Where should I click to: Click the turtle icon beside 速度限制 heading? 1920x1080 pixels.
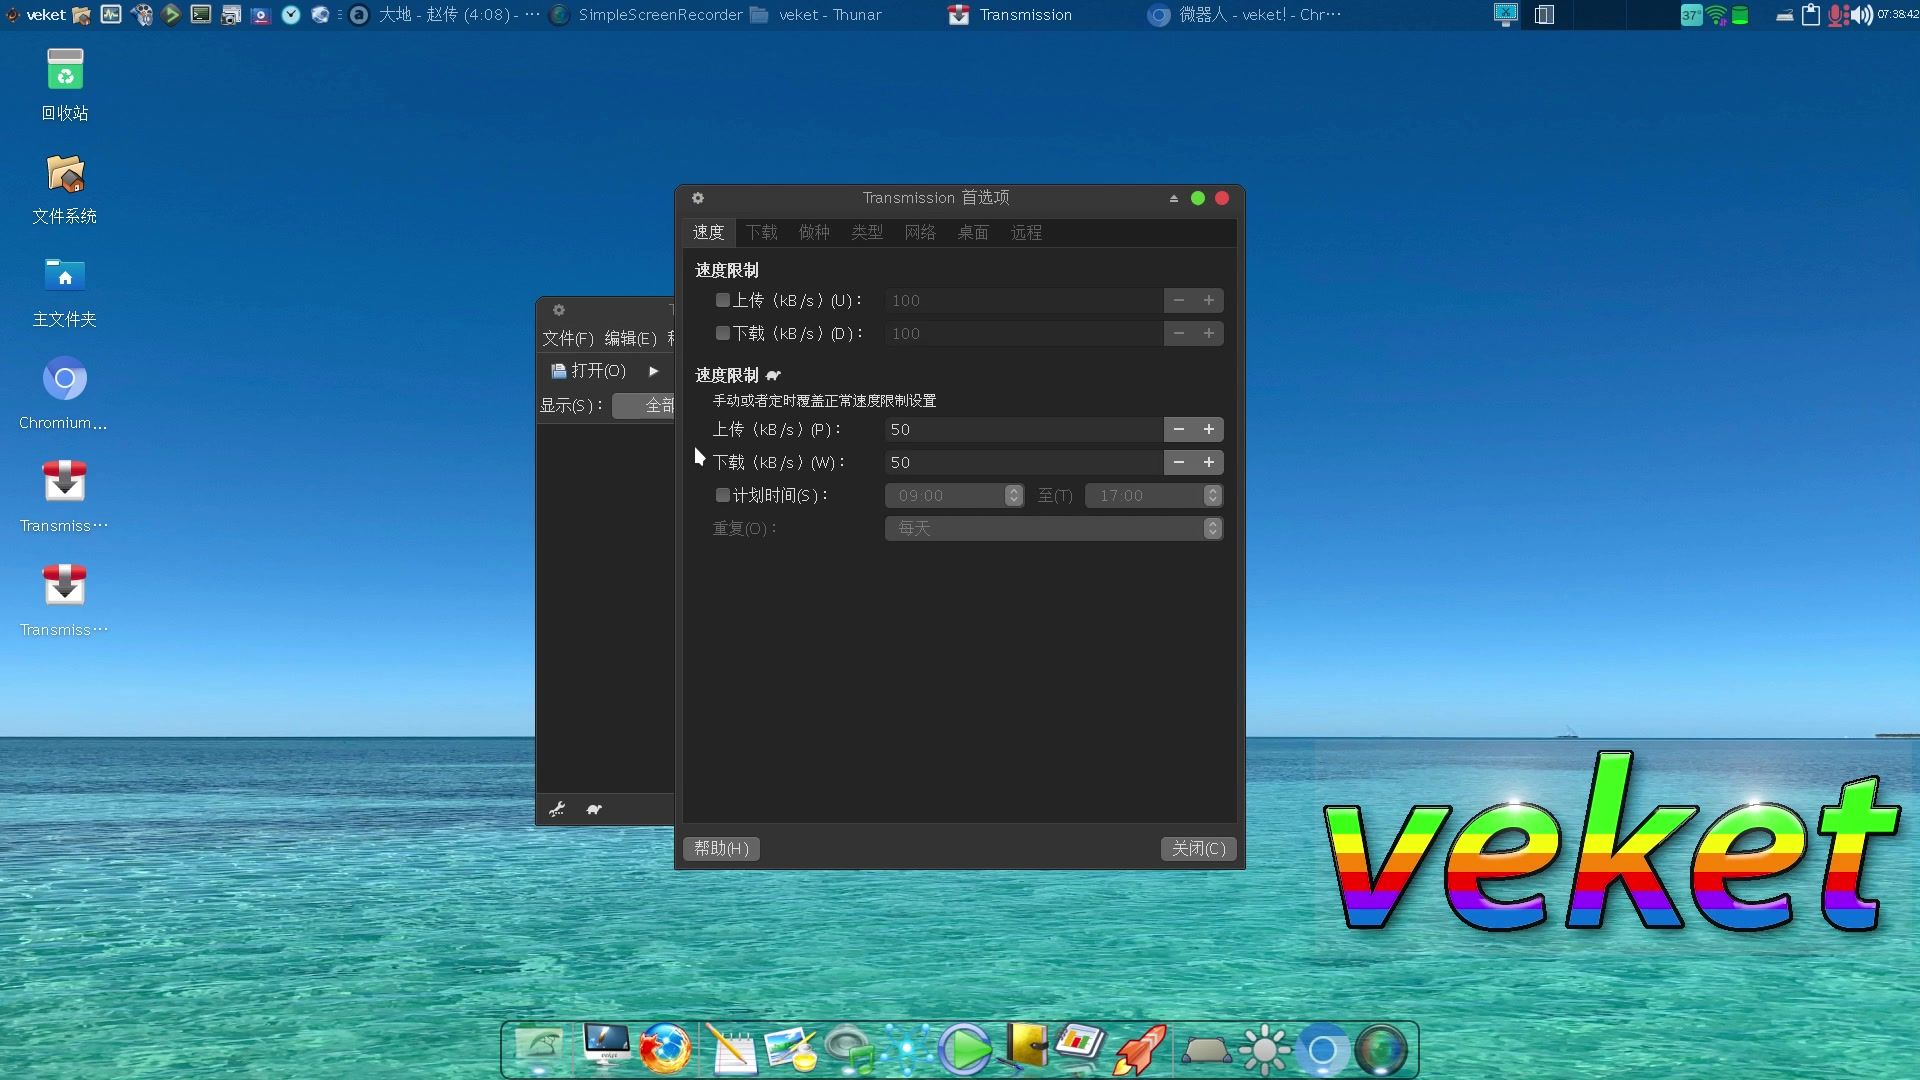coord(773,375)
